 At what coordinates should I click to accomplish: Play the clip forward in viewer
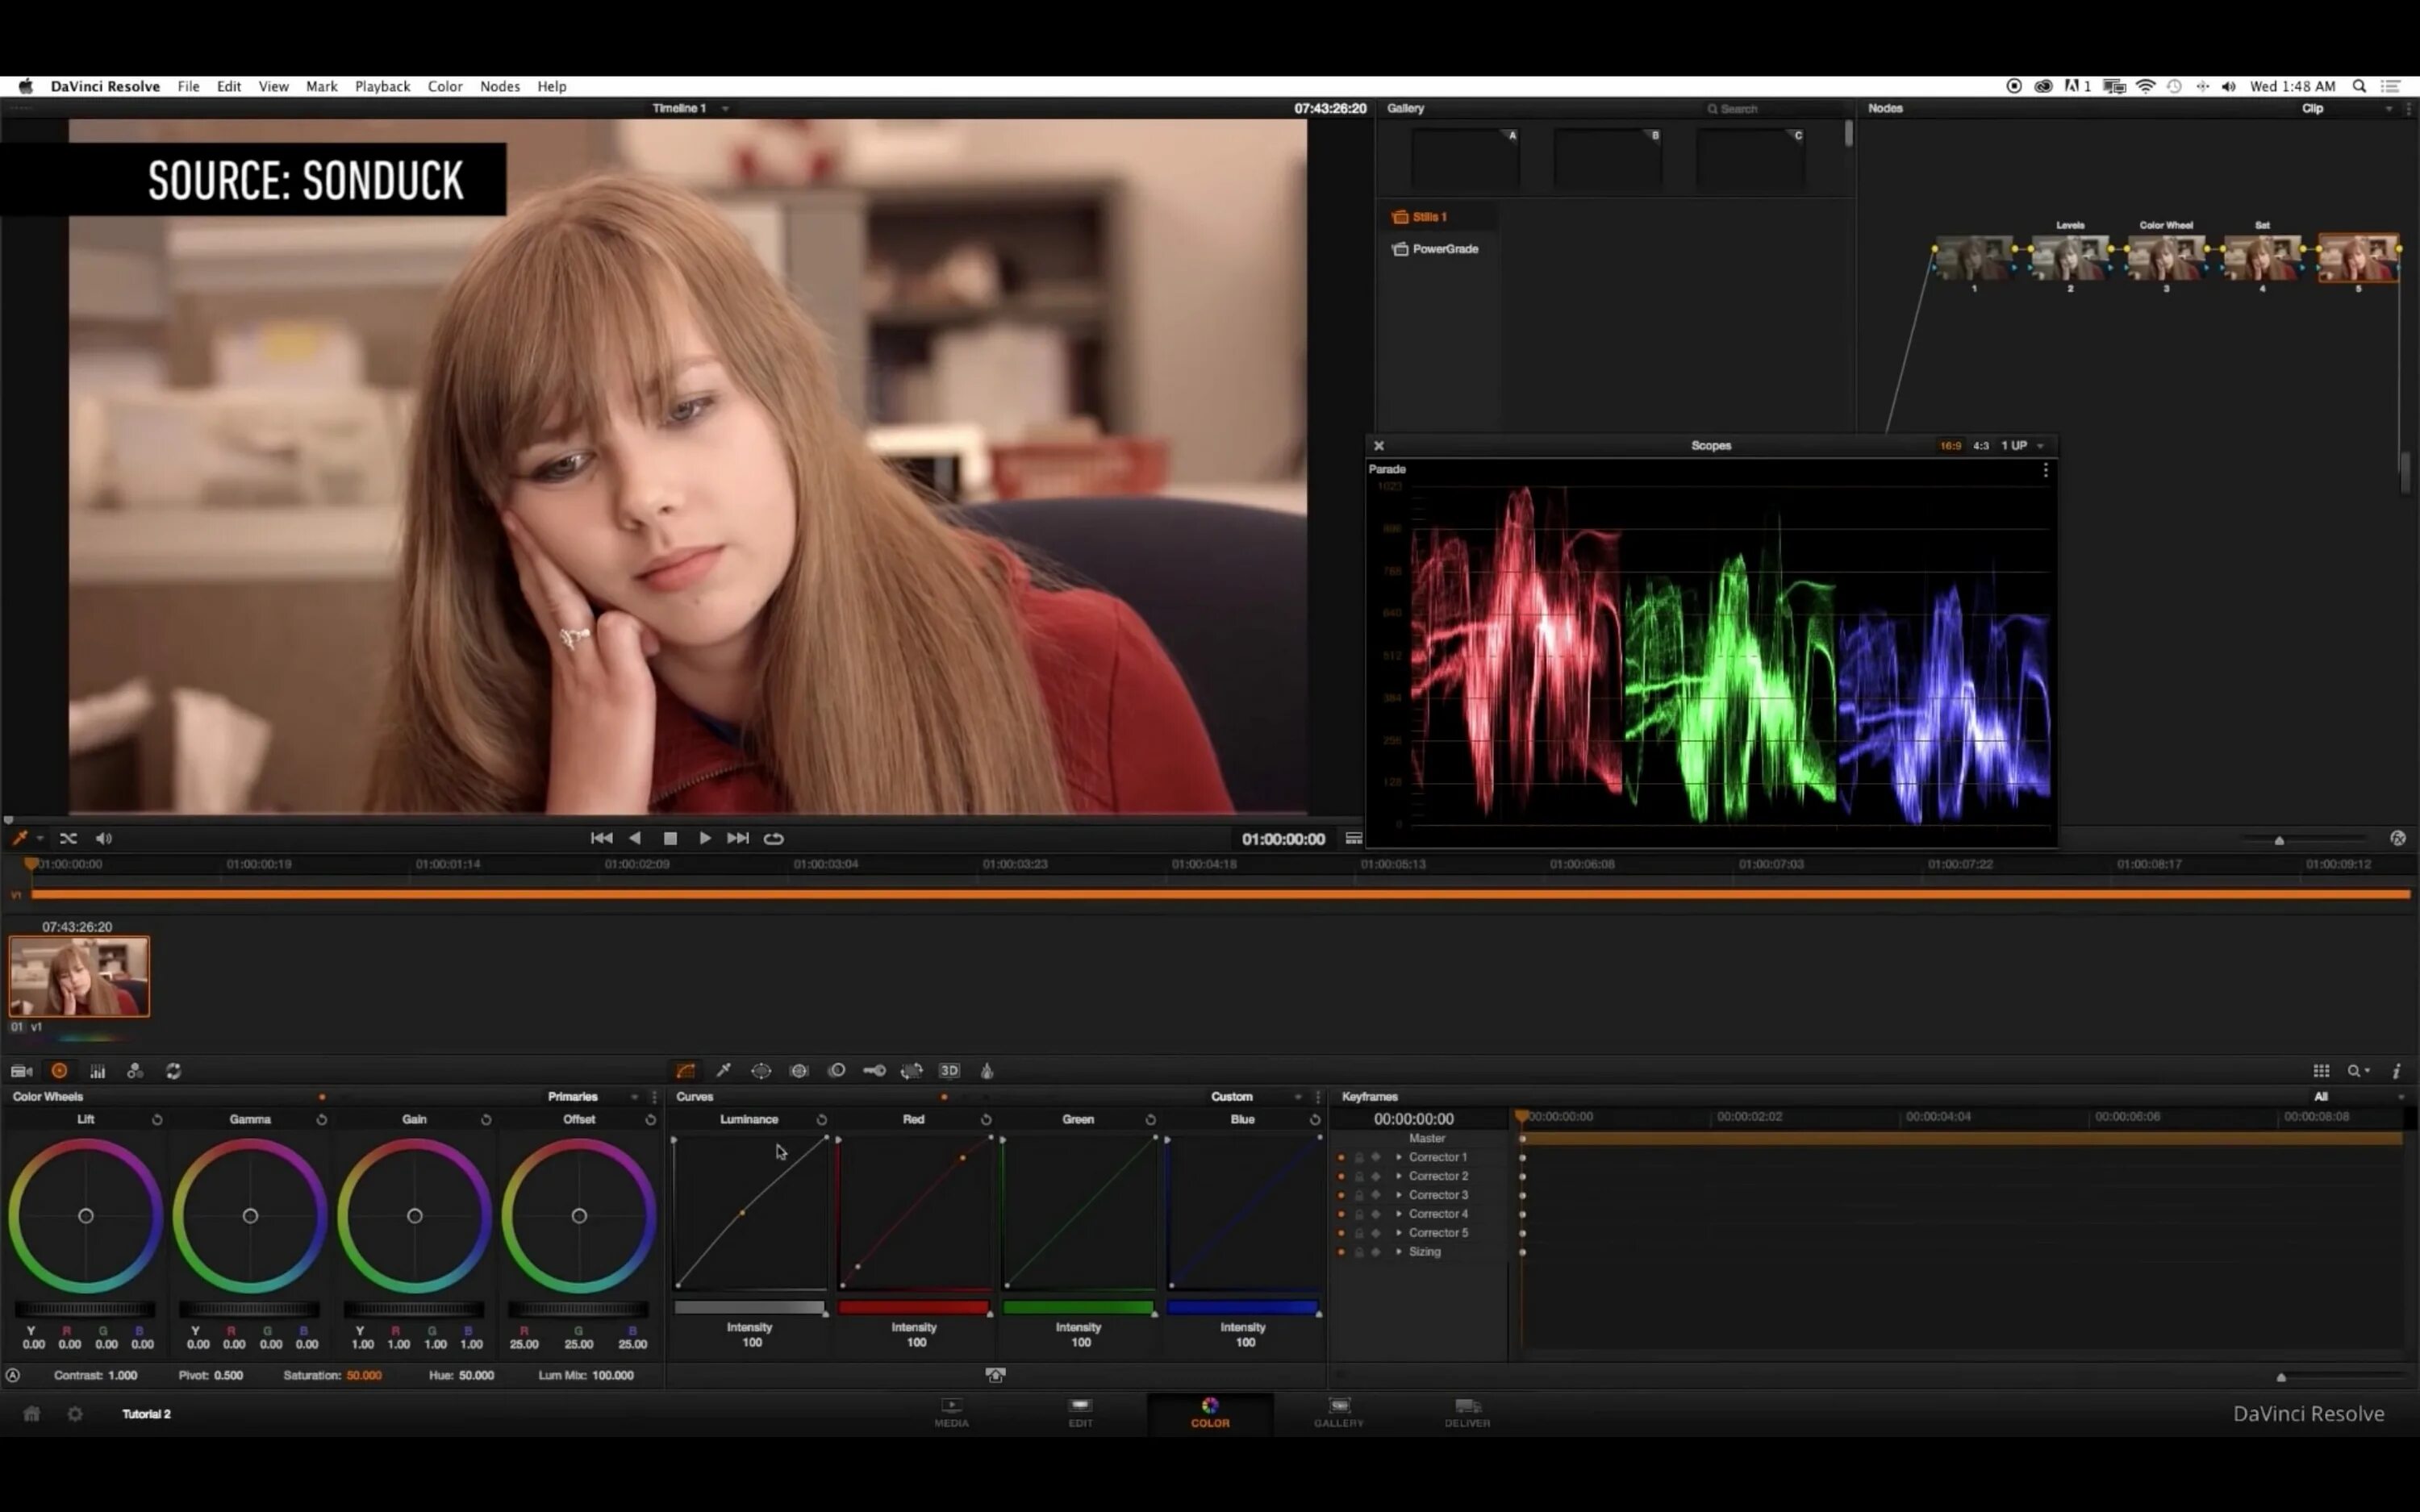pyautogui.click(x=705, y=838)
